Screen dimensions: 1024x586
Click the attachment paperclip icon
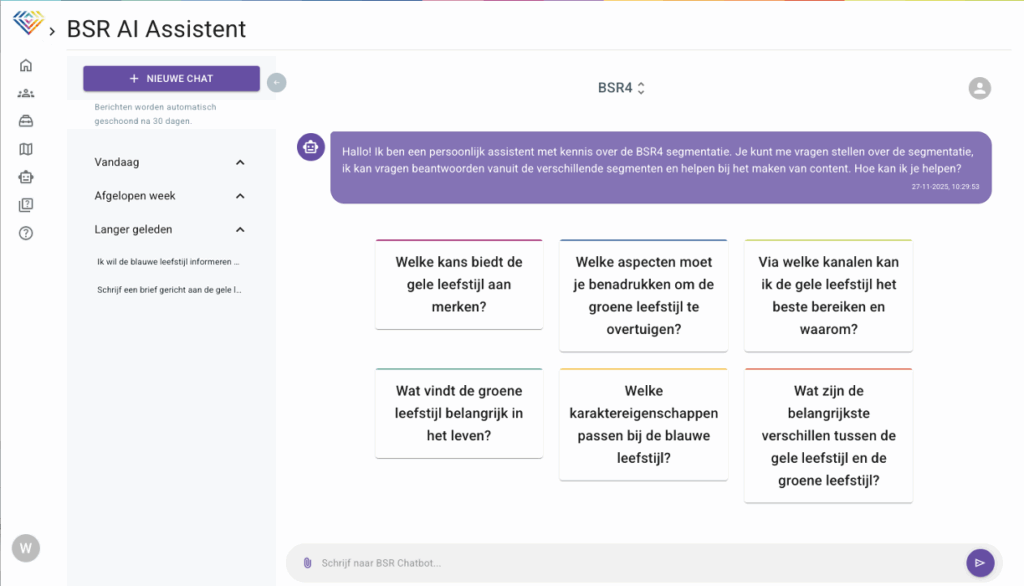point(307,563)
